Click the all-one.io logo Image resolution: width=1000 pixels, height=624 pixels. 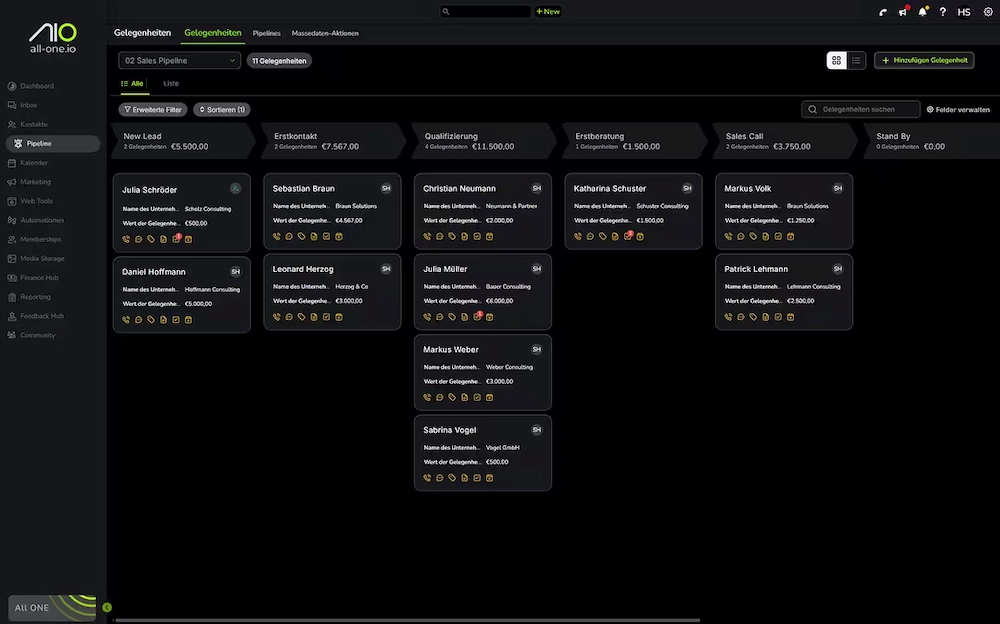click(53, 38)
